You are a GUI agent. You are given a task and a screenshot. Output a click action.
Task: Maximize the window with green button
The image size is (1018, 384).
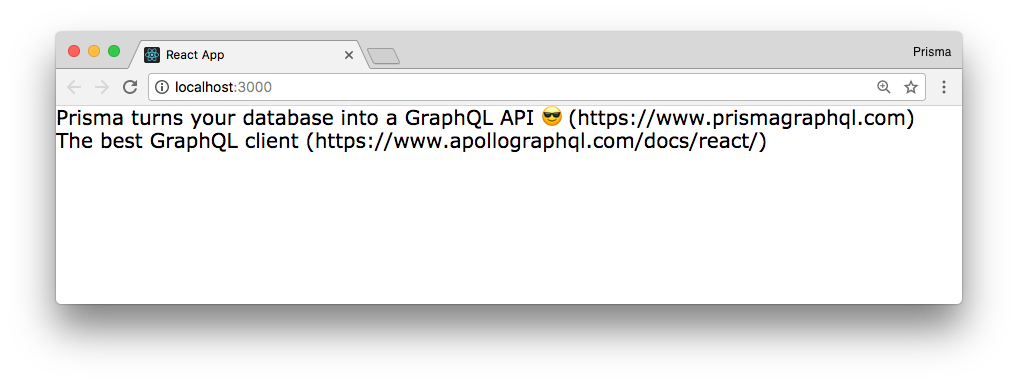[114, 51]
